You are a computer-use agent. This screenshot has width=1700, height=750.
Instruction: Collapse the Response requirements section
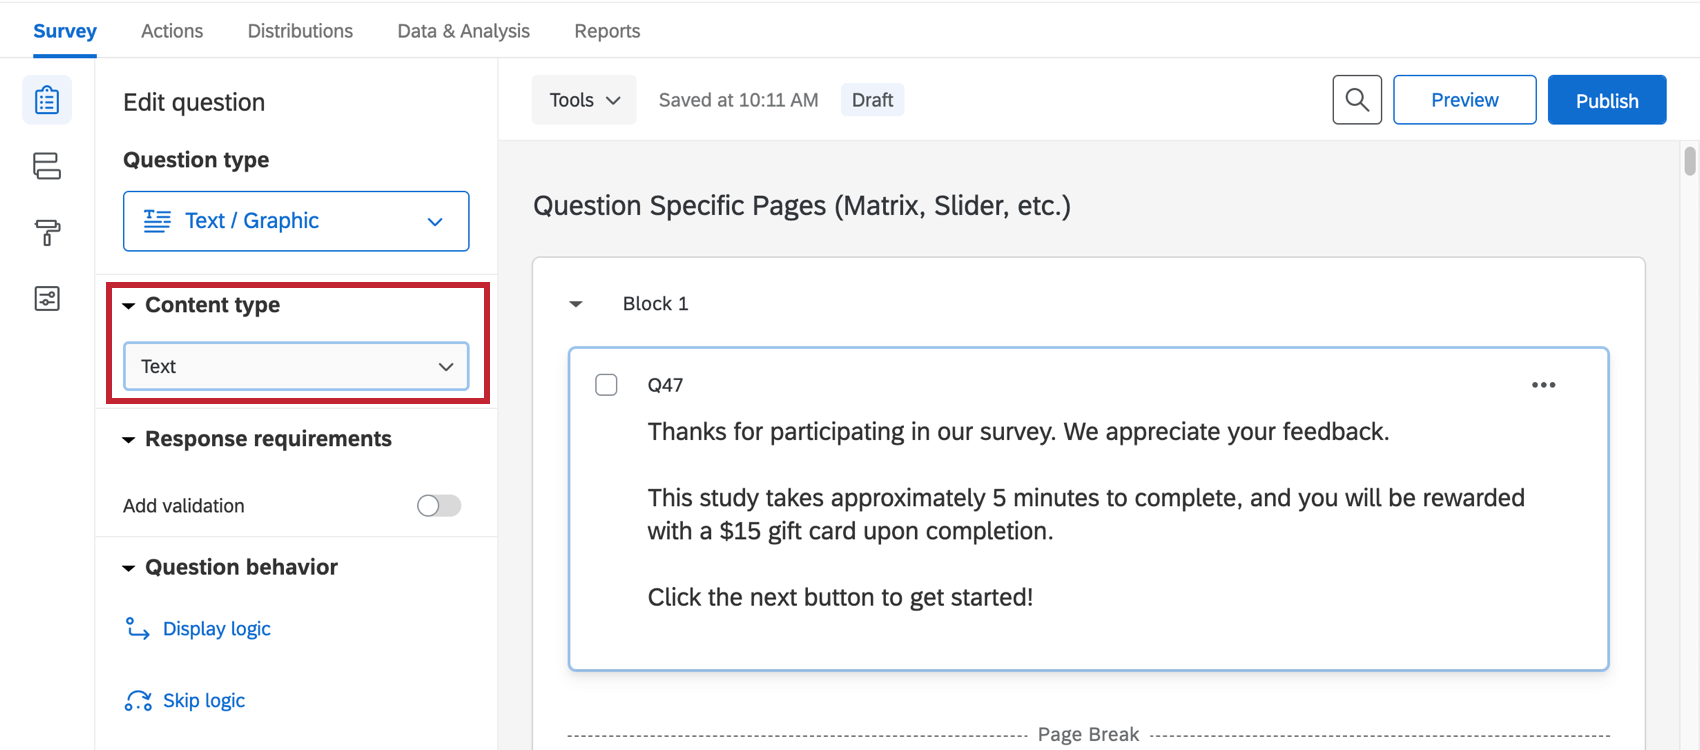click(129, 439)
